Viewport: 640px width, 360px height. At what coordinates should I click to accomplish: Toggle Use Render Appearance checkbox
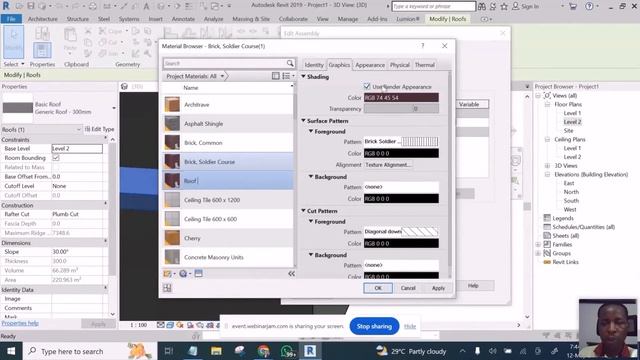tap(367, 86)
